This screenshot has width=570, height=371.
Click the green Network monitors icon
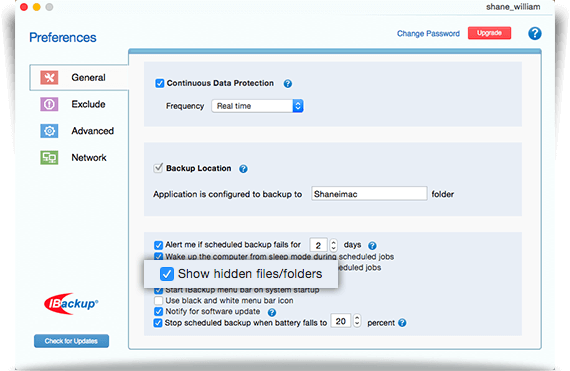tap(49, 158)
